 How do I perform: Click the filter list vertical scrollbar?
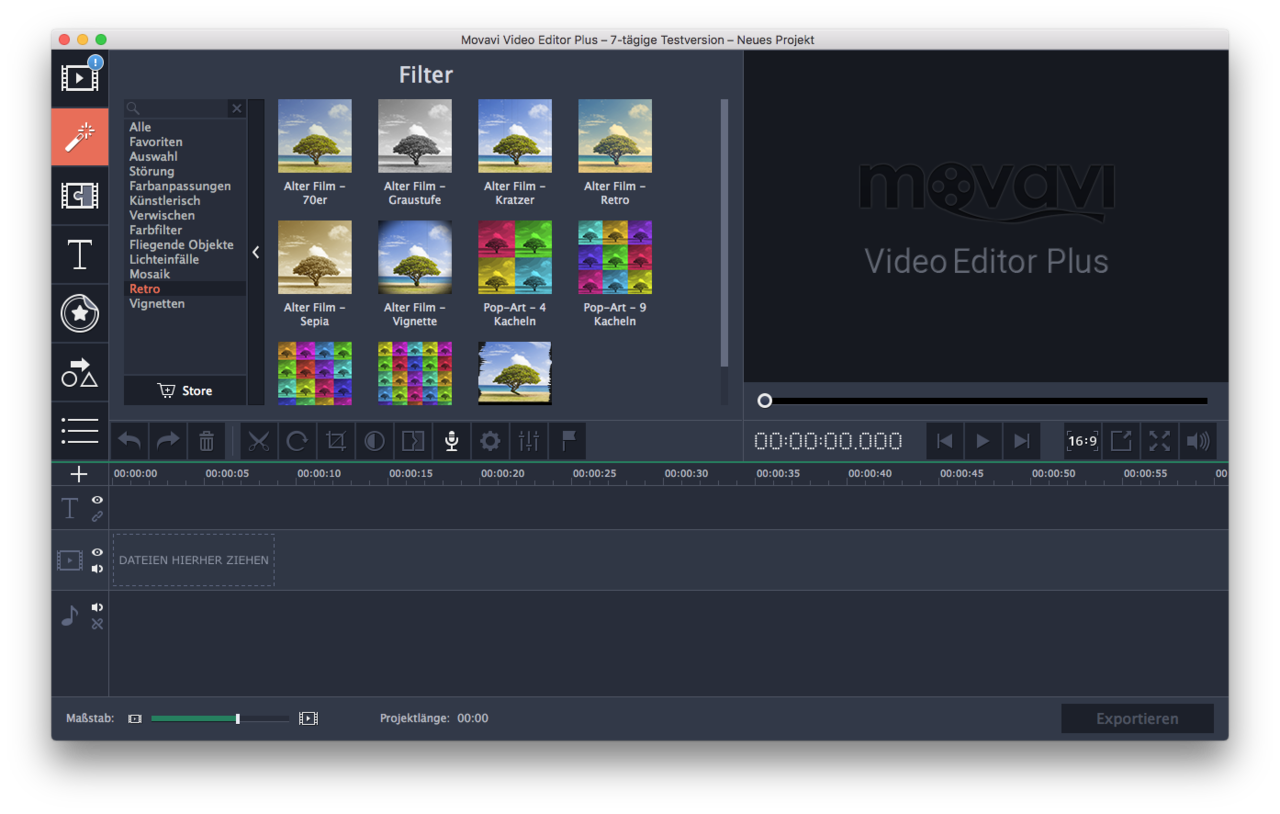[x=724, y=232]
